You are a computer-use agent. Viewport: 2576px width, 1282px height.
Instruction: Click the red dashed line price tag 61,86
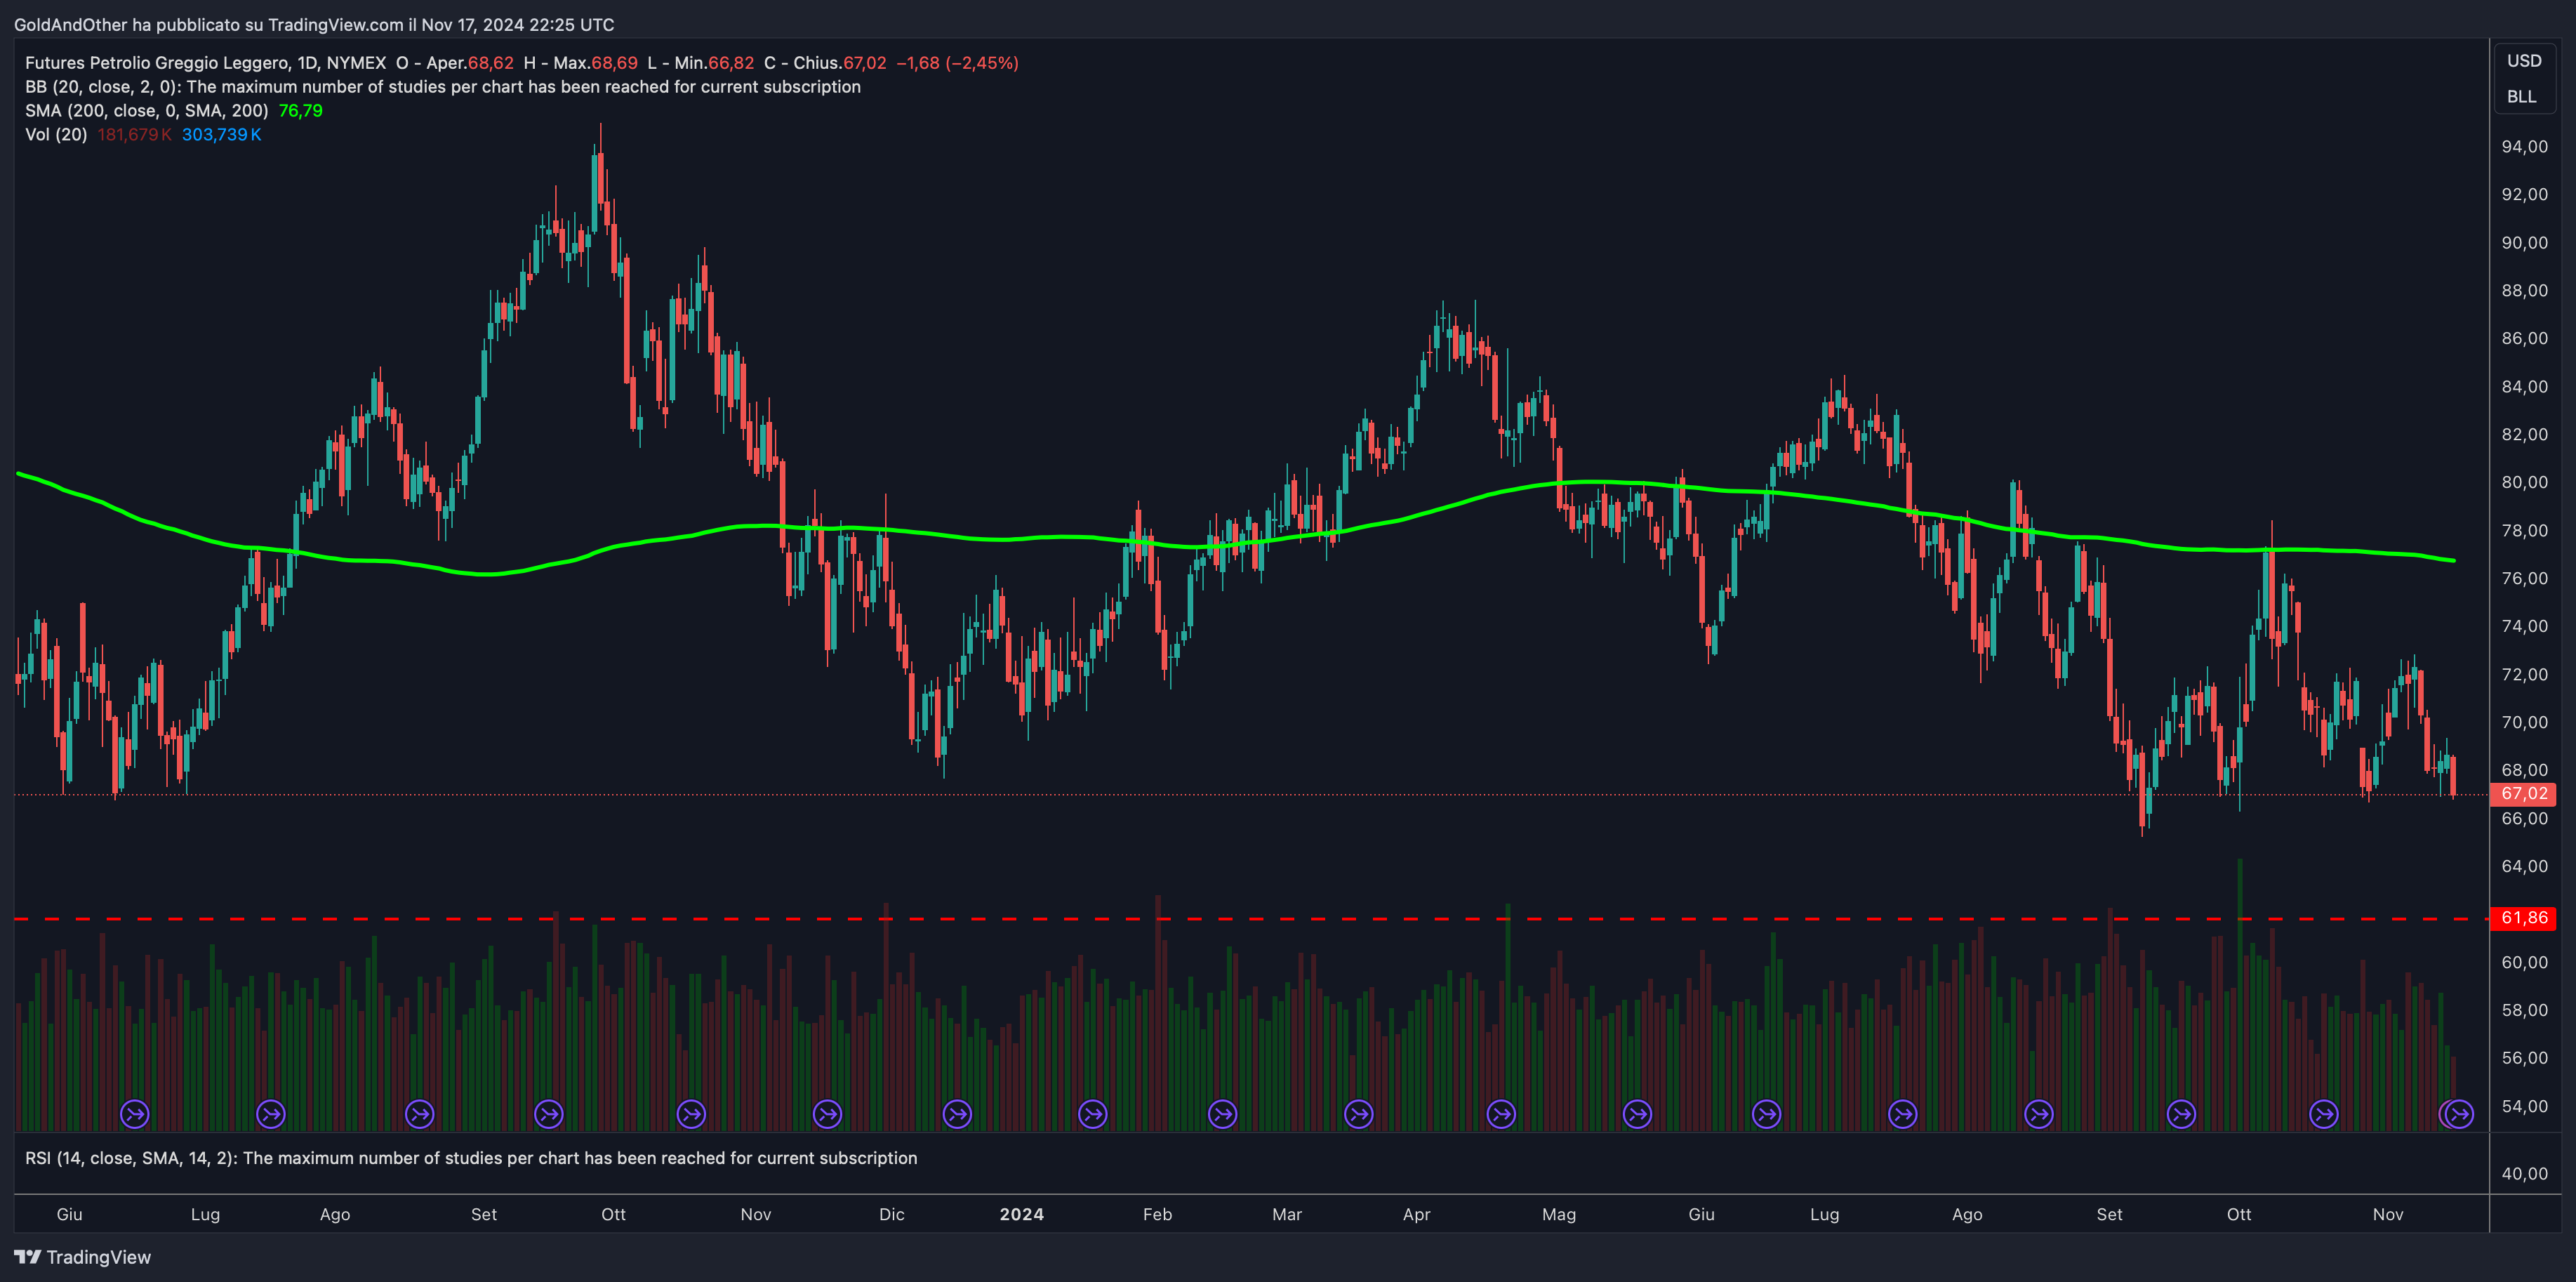pos(2522,918)
